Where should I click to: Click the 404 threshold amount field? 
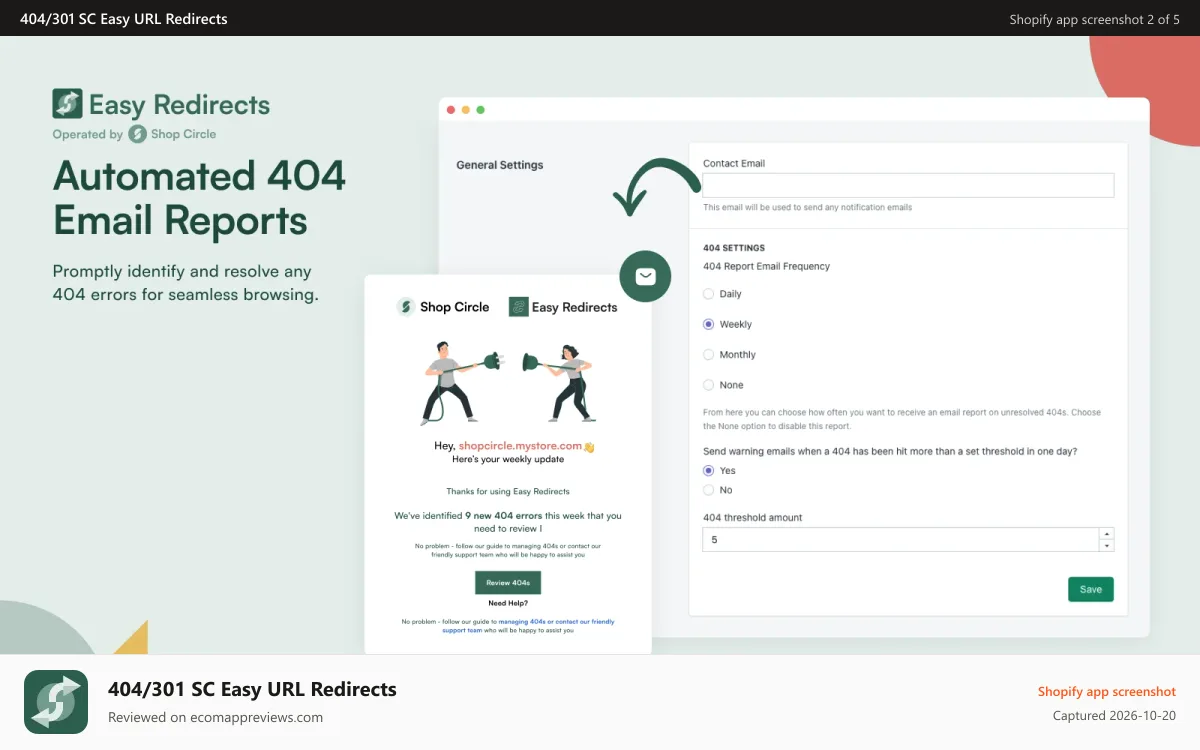900,540
